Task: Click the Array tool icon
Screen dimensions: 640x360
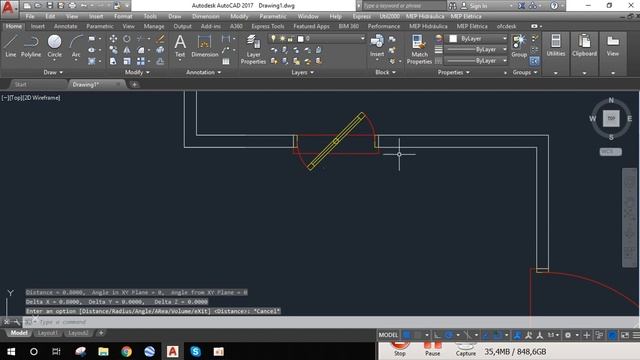Action: (x=141, y=61)
